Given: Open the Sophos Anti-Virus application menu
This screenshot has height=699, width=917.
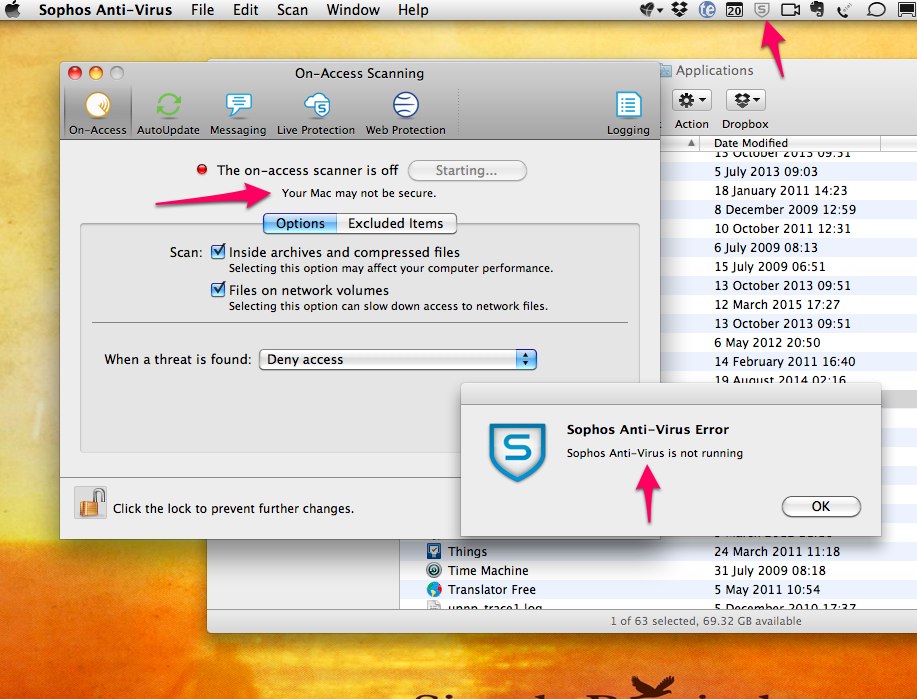Looking at the screenshot, I should (105, 10).
